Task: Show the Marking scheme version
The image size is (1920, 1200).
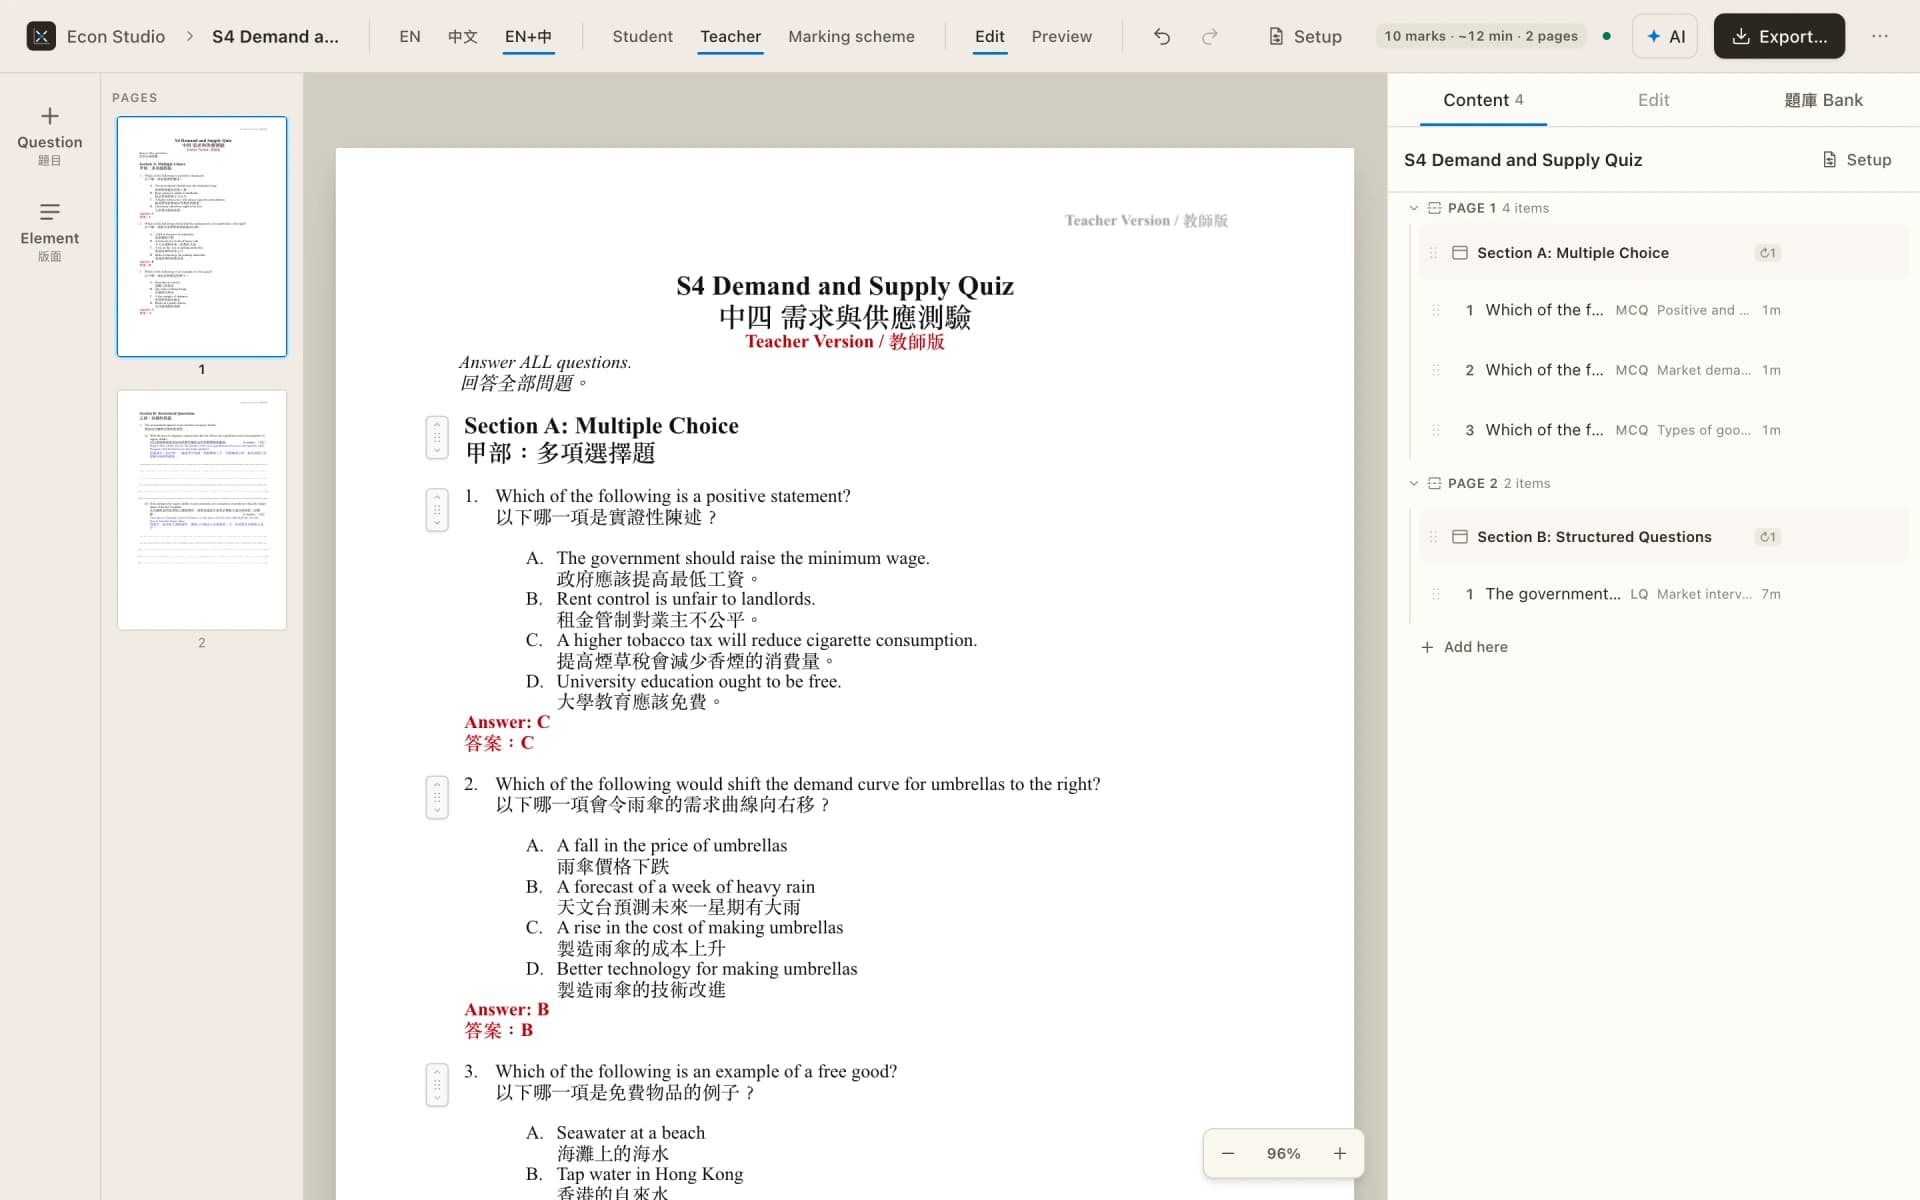Action: tap(851, 36)
